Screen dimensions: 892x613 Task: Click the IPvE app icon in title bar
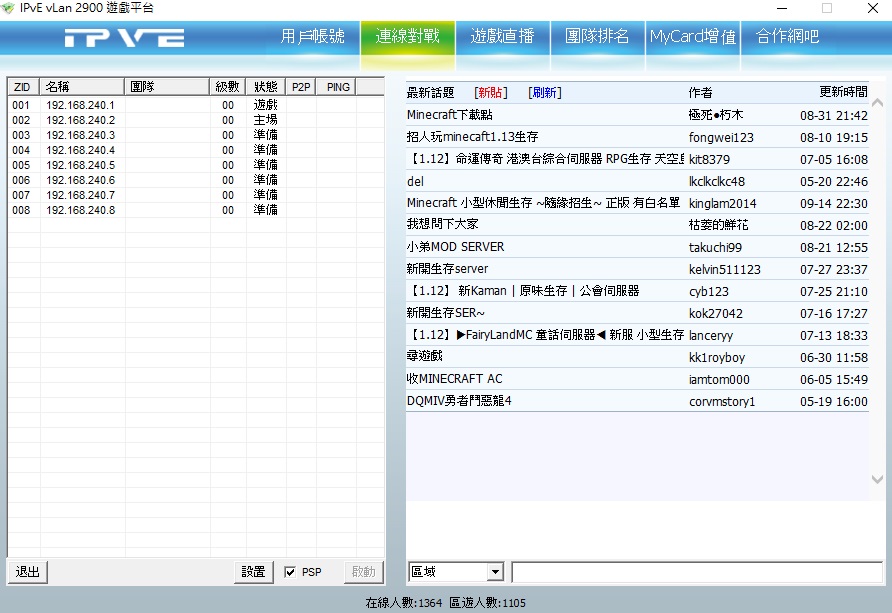click(10, 8)
